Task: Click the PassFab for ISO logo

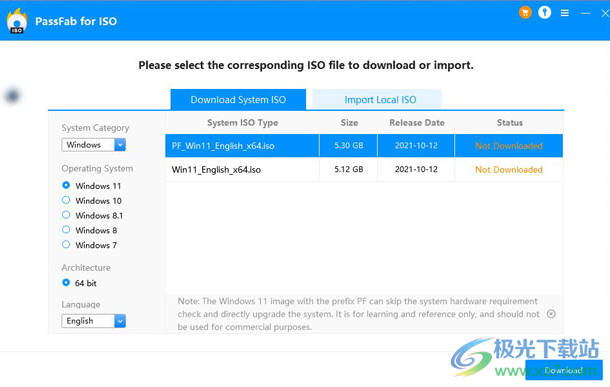Action: pos(17,21)
